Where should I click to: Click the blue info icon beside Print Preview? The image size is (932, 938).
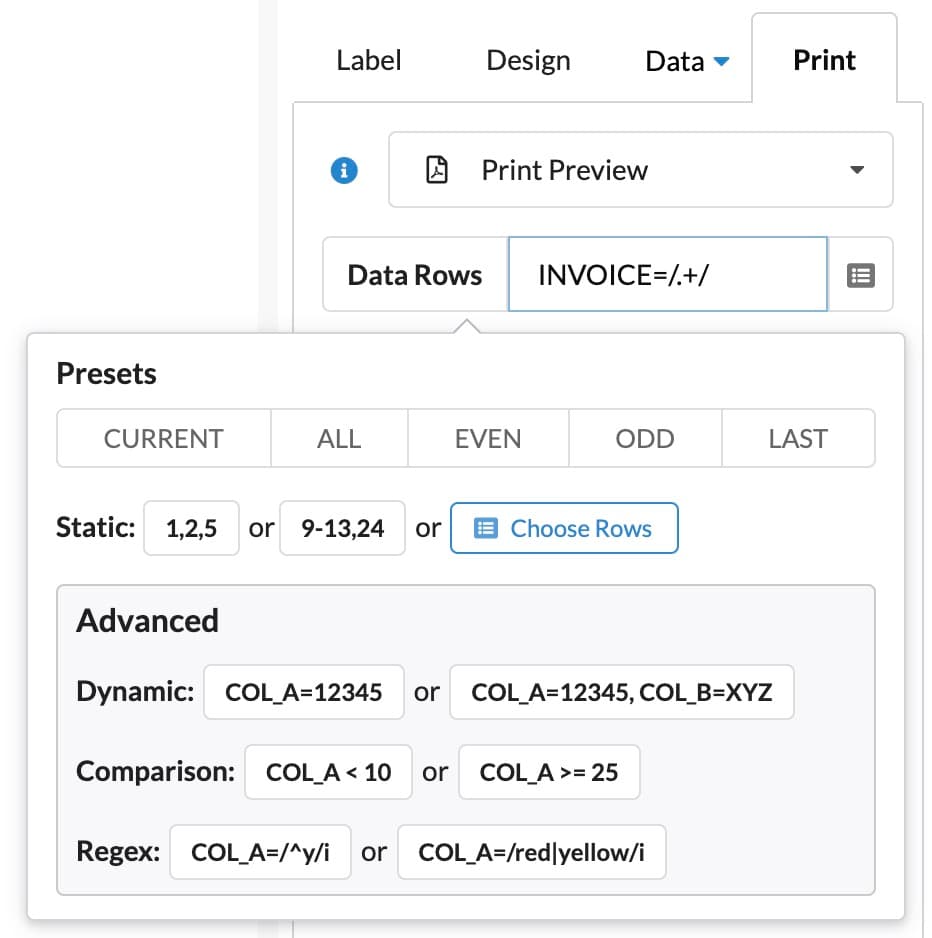pos(345,170)
